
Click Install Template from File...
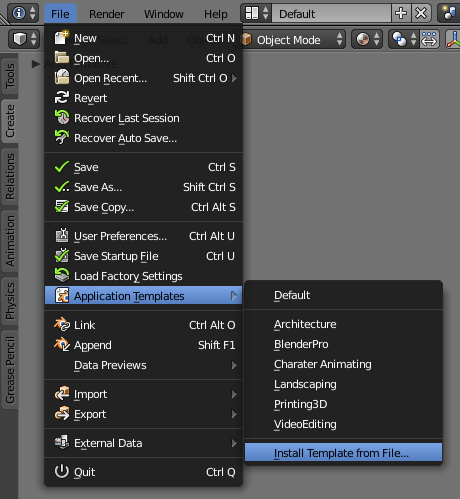[344, 453]
